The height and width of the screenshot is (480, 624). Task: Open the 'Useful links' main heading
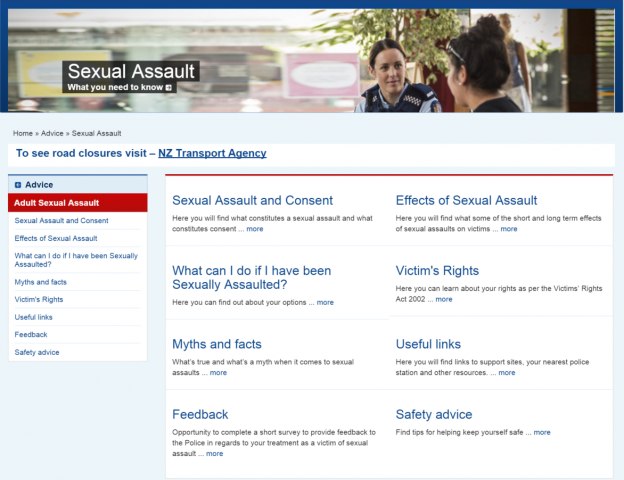point(428,344)
